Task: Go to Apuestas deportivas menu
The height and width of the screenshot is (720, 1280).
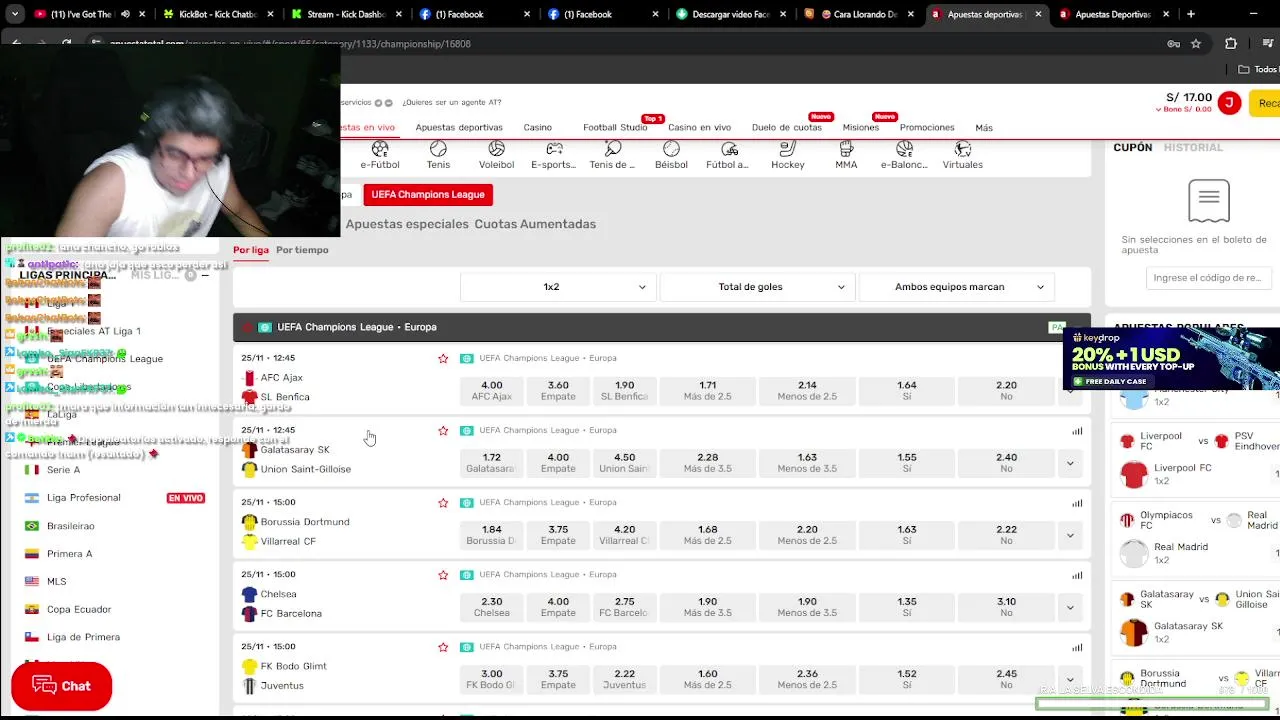Action: click(x=459, y=128)
